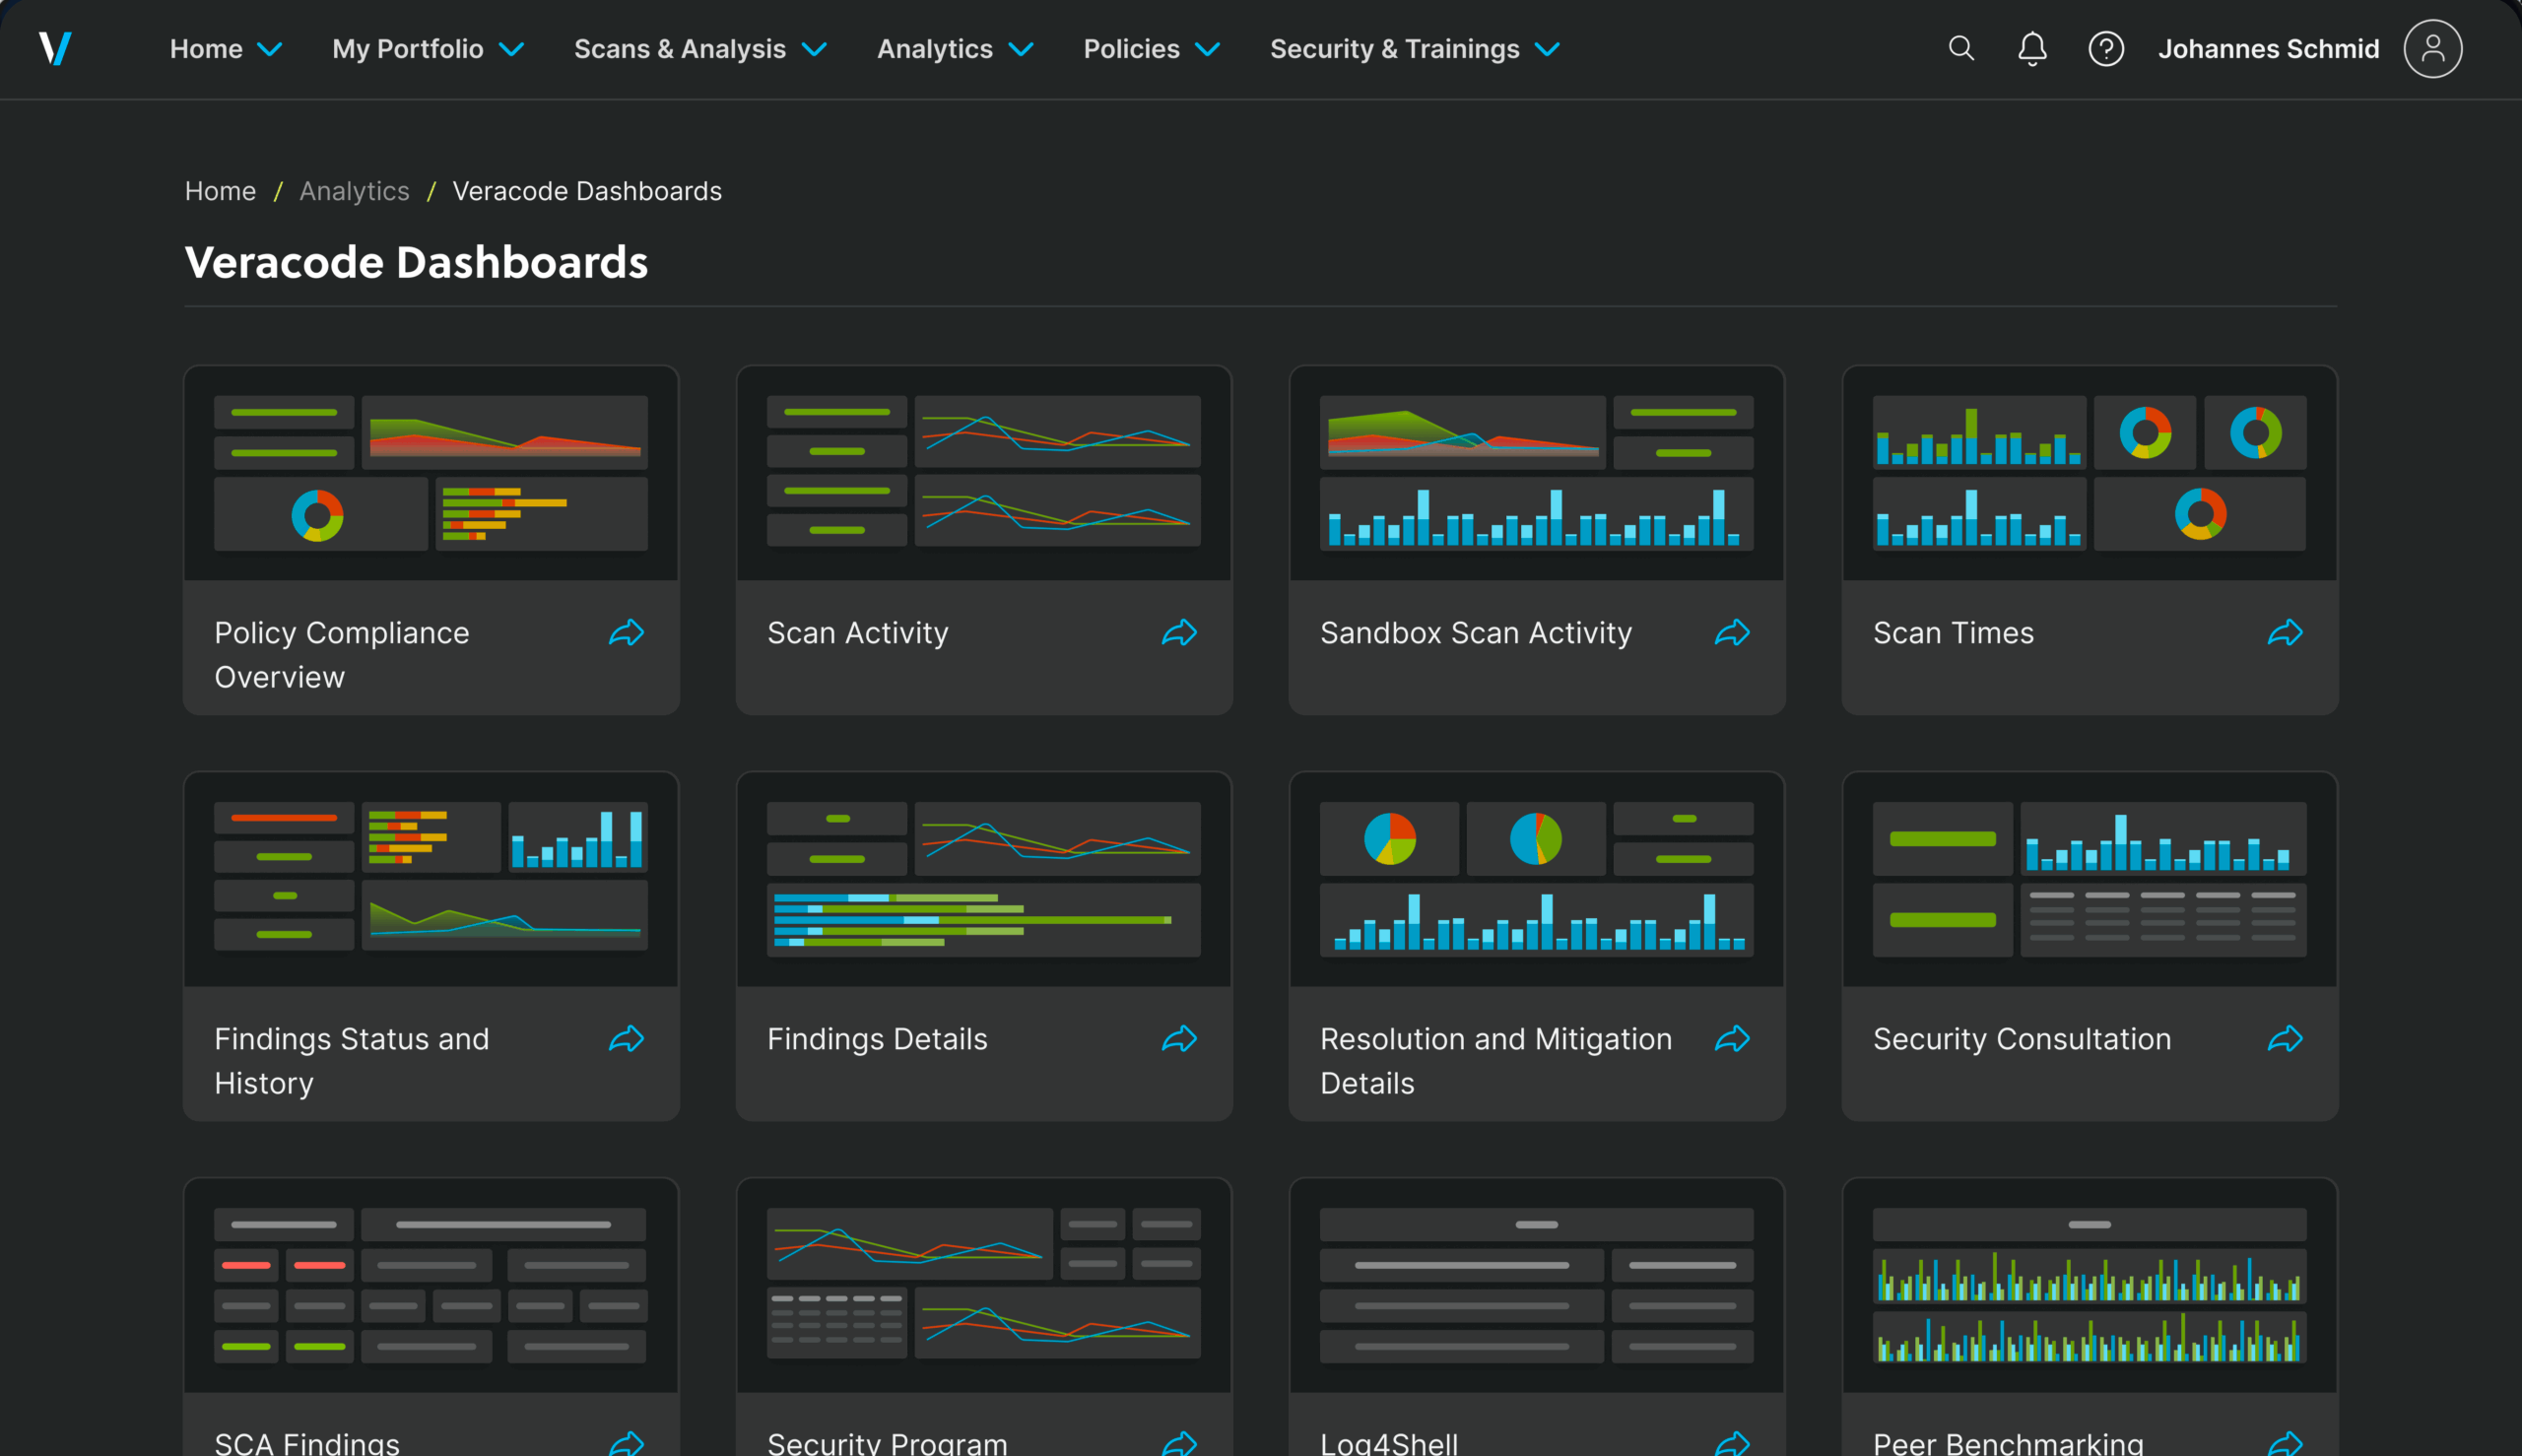Image resolution: width=2522 pixels, height=1456 pixels.
Task: Open Resolution and Mitigation Details thumbnail
Action: (x=1536, y=878)
